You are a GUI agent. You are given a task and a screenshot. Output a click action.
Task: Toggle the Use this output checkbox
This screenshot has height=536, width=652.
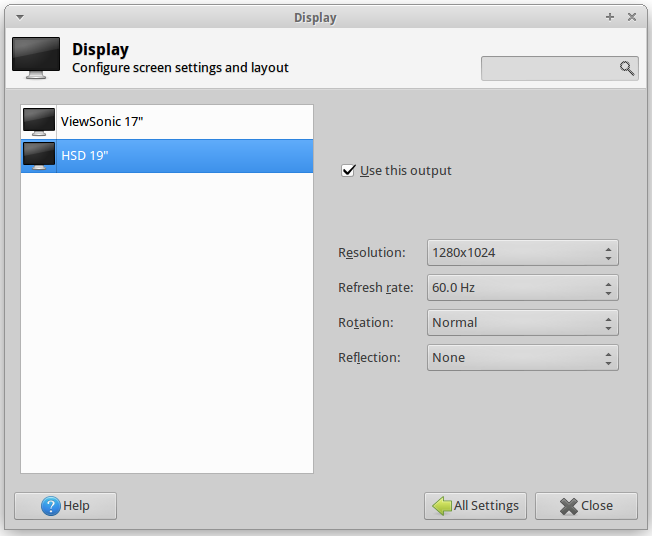point(348,170)
